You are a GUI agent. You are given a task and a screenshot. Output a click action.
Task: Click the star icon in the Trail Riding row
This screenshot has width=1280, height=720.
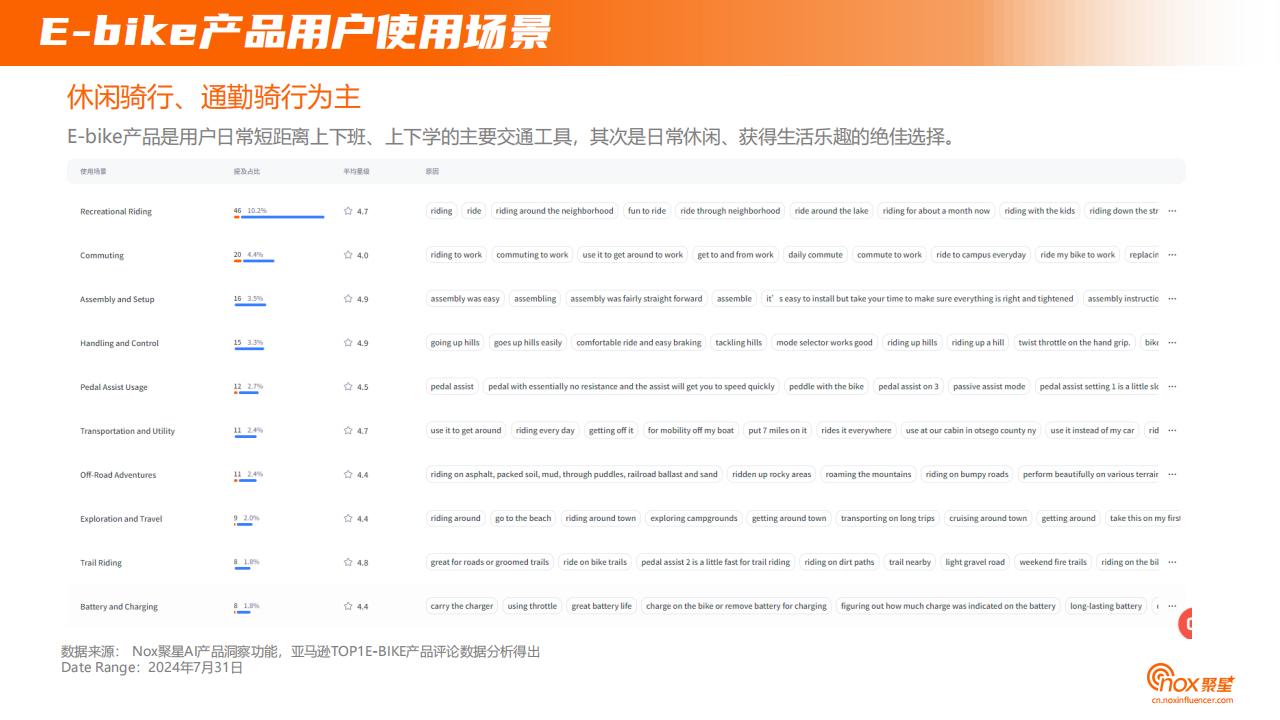point(348,563)
